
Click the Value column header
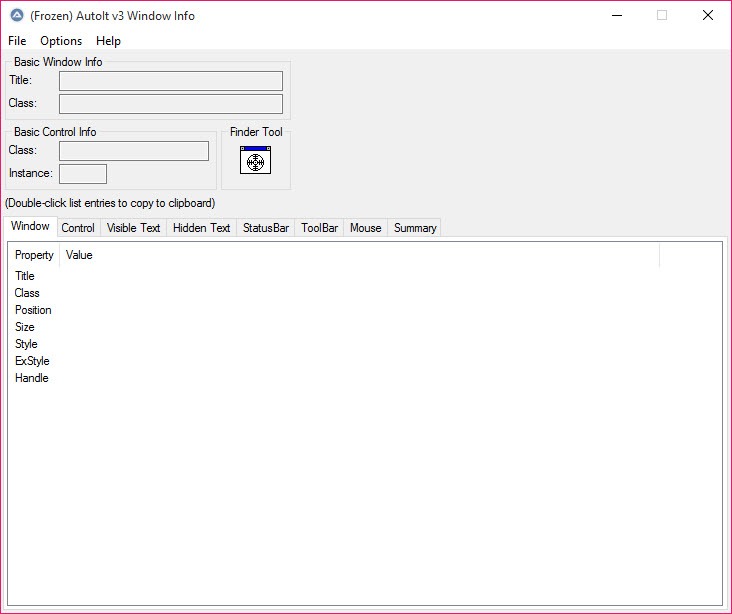[359, 255]
